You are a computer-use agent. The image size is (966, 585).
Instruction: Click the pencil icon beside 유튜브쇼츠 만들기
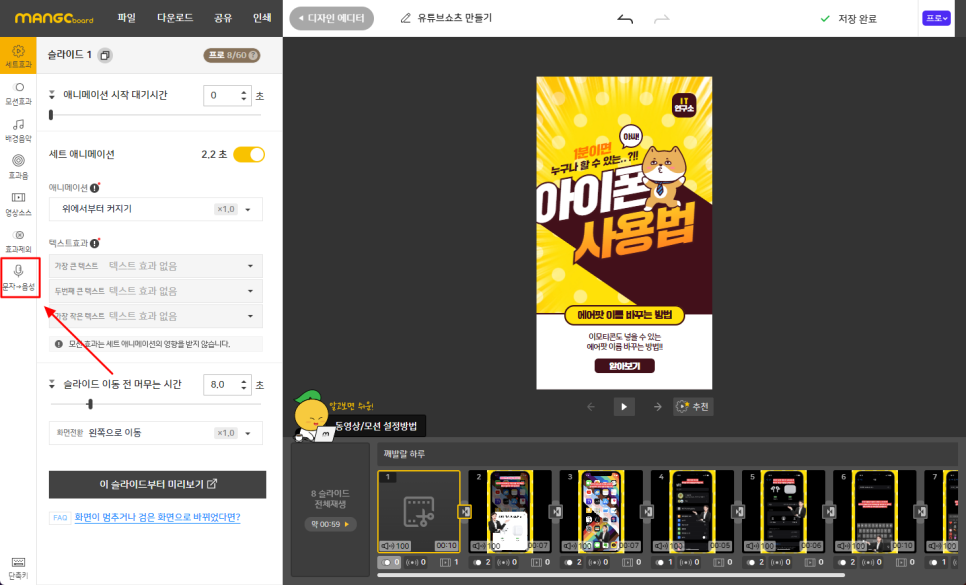(x=405, y=18)
